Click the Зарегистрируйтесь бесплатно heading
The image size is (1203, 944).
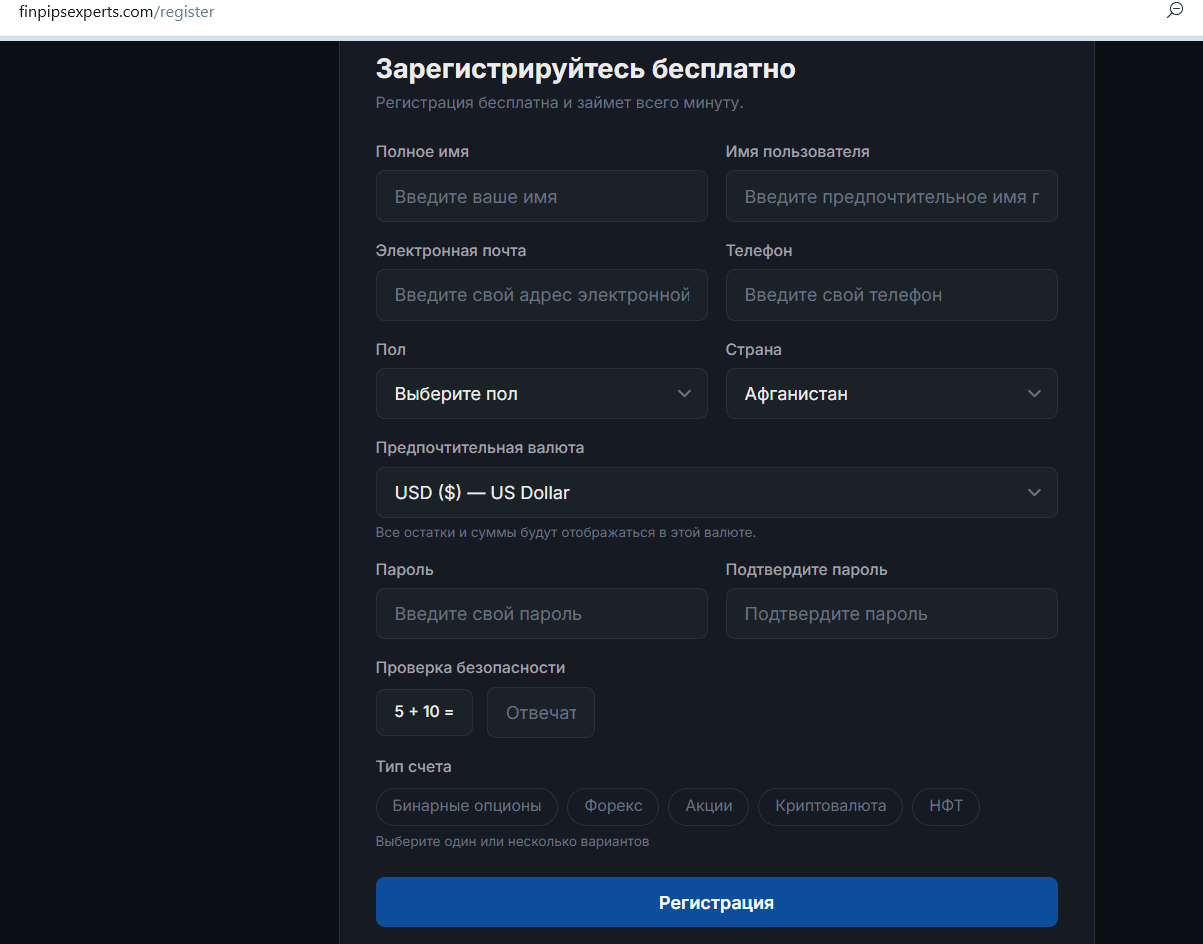(585, 69)
